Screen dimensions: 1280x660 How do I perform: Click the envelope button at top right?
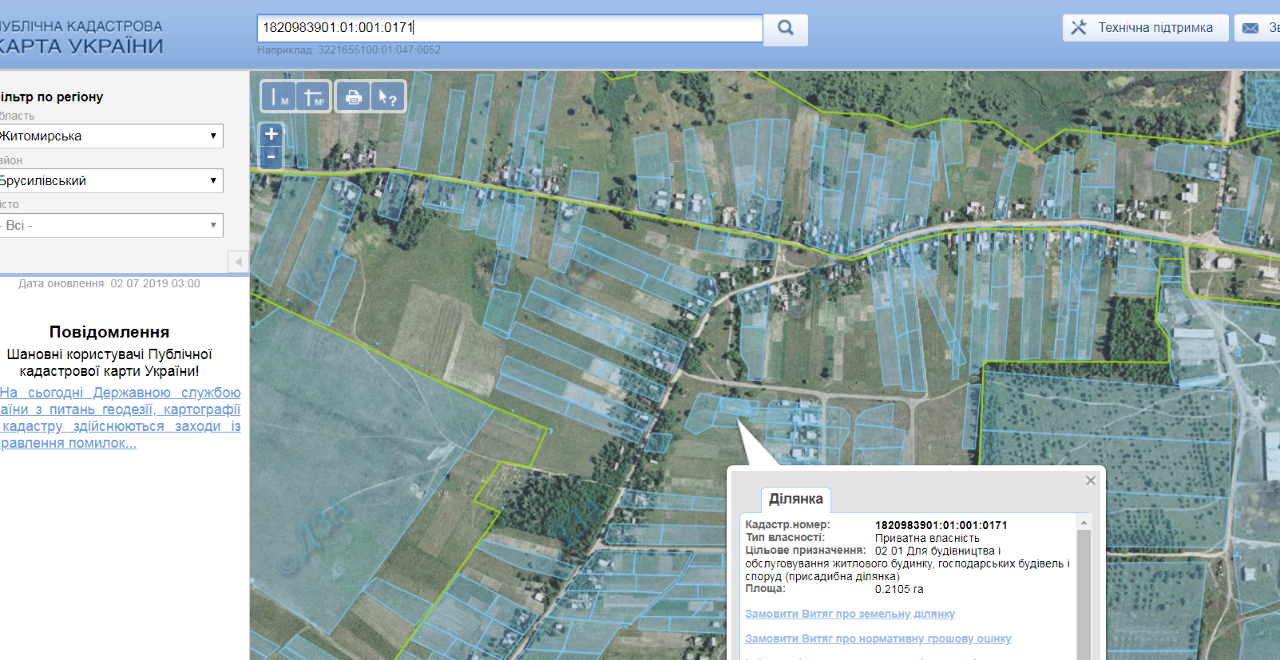(x=1257, y=28)
